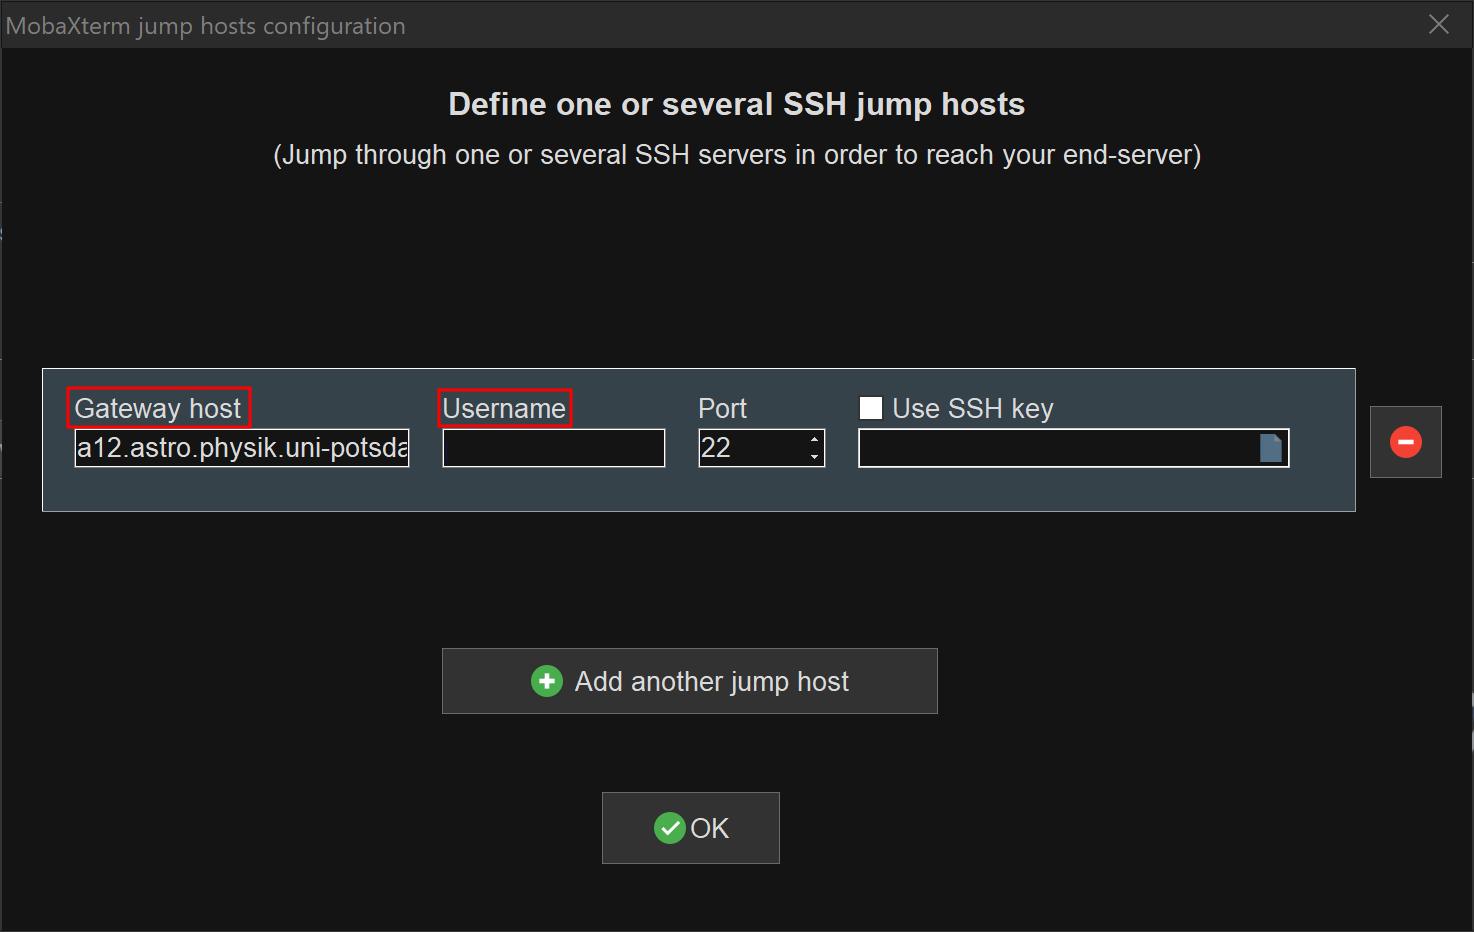Enable the Use SSH key checkbox
Image resolution: width=1474 pixels, height=932 pixels.
[x=871, y=408]
